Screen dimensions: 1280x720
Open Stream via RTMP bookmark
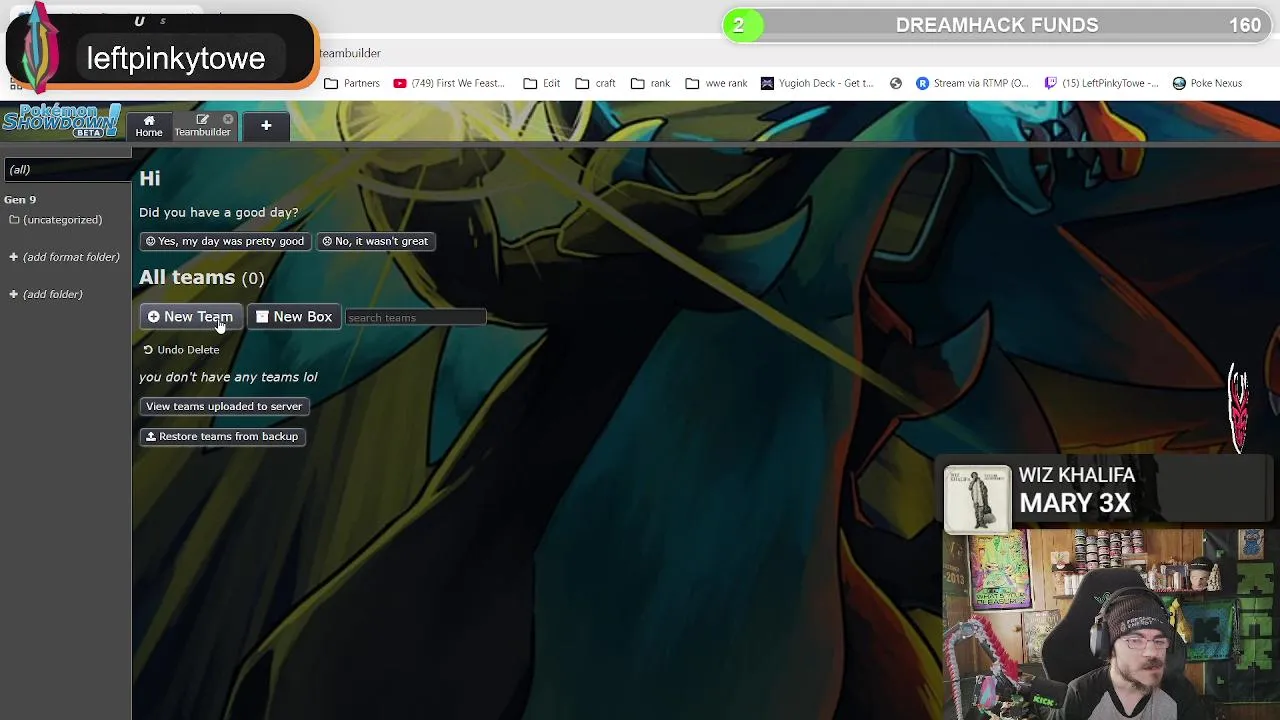[972, 83]
